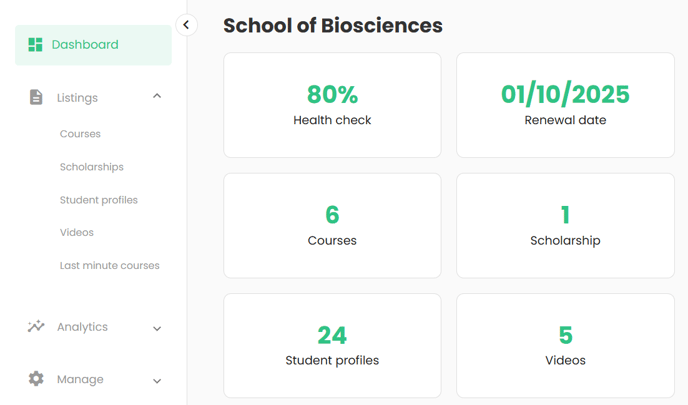Open Courses in the sidebar
This screenshot has width=688, height=405.
pos(80,134)
